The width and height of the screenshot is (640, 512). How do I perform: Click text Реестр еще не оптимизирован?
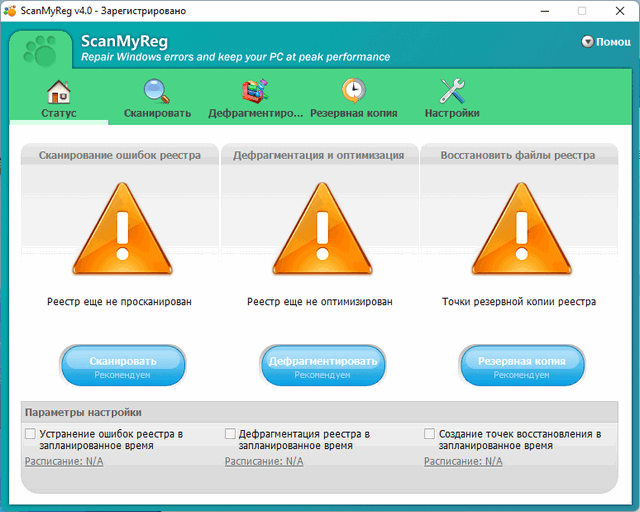[x=320, y=302]
